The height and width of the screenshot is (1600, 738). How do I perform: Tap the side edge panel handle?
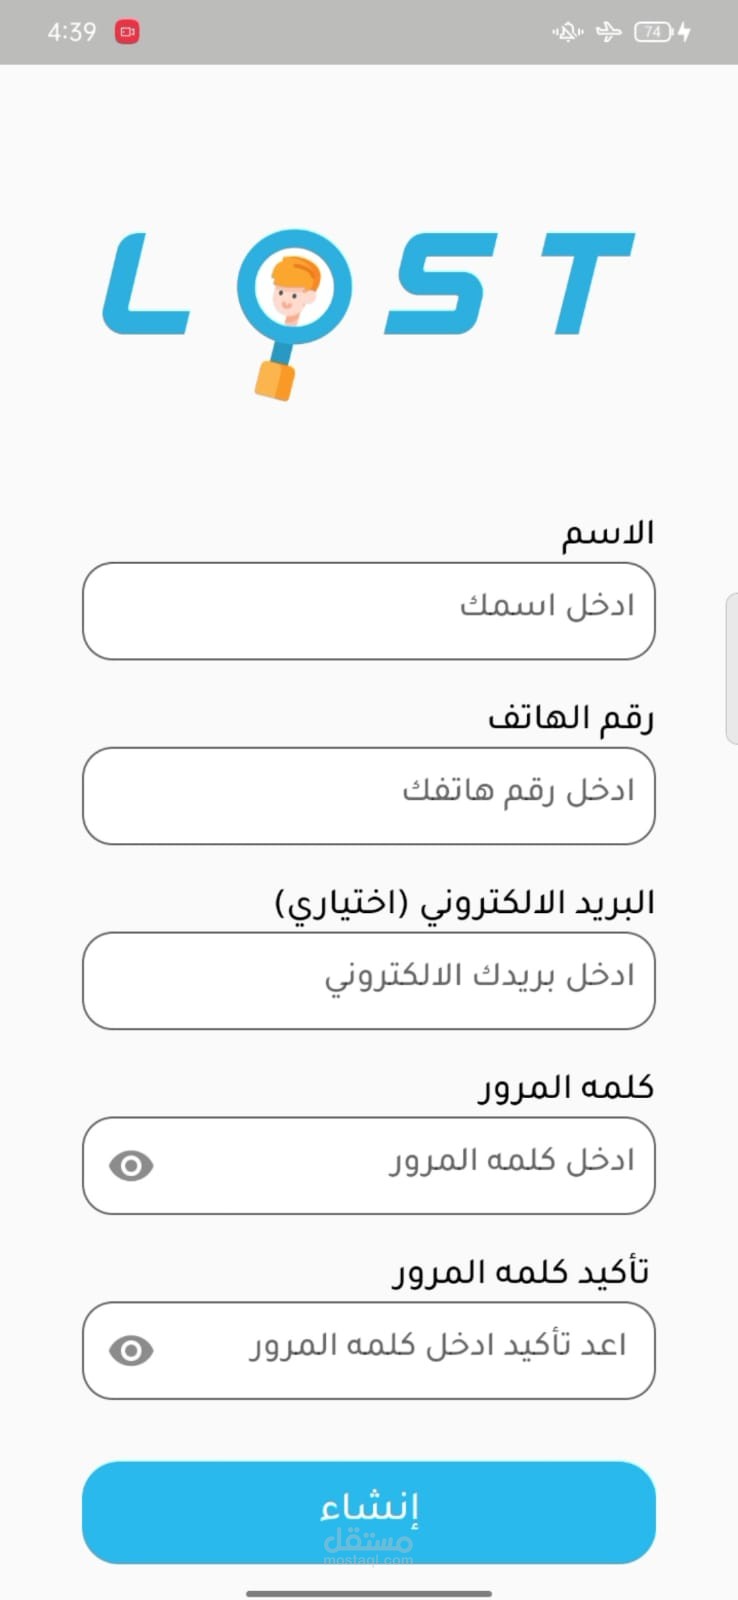click(x=731, y=668)
